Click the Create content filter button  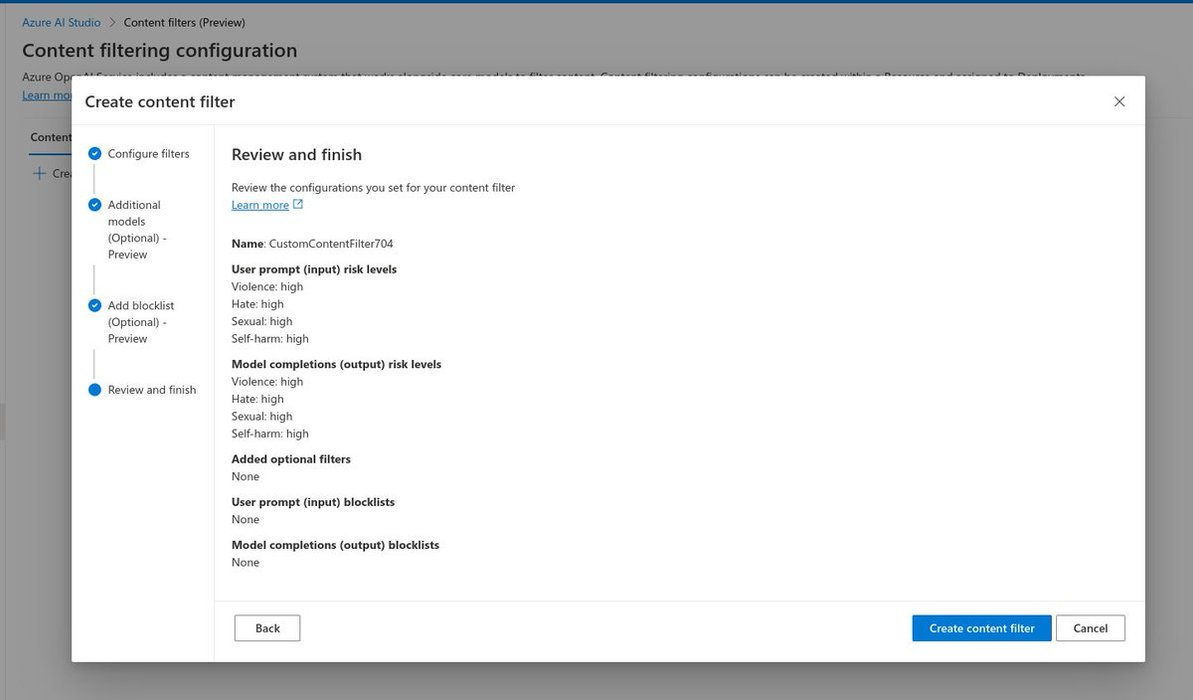pos(981,628)
